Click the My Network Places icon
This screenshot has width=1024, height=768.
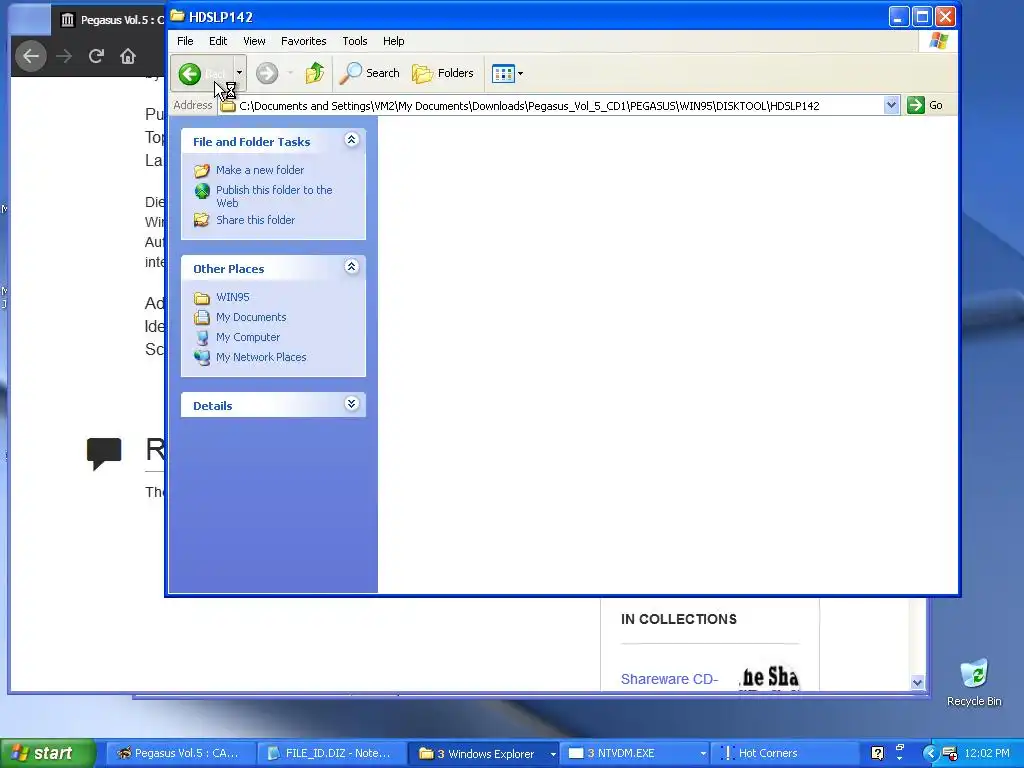click(x=202, y=357)
